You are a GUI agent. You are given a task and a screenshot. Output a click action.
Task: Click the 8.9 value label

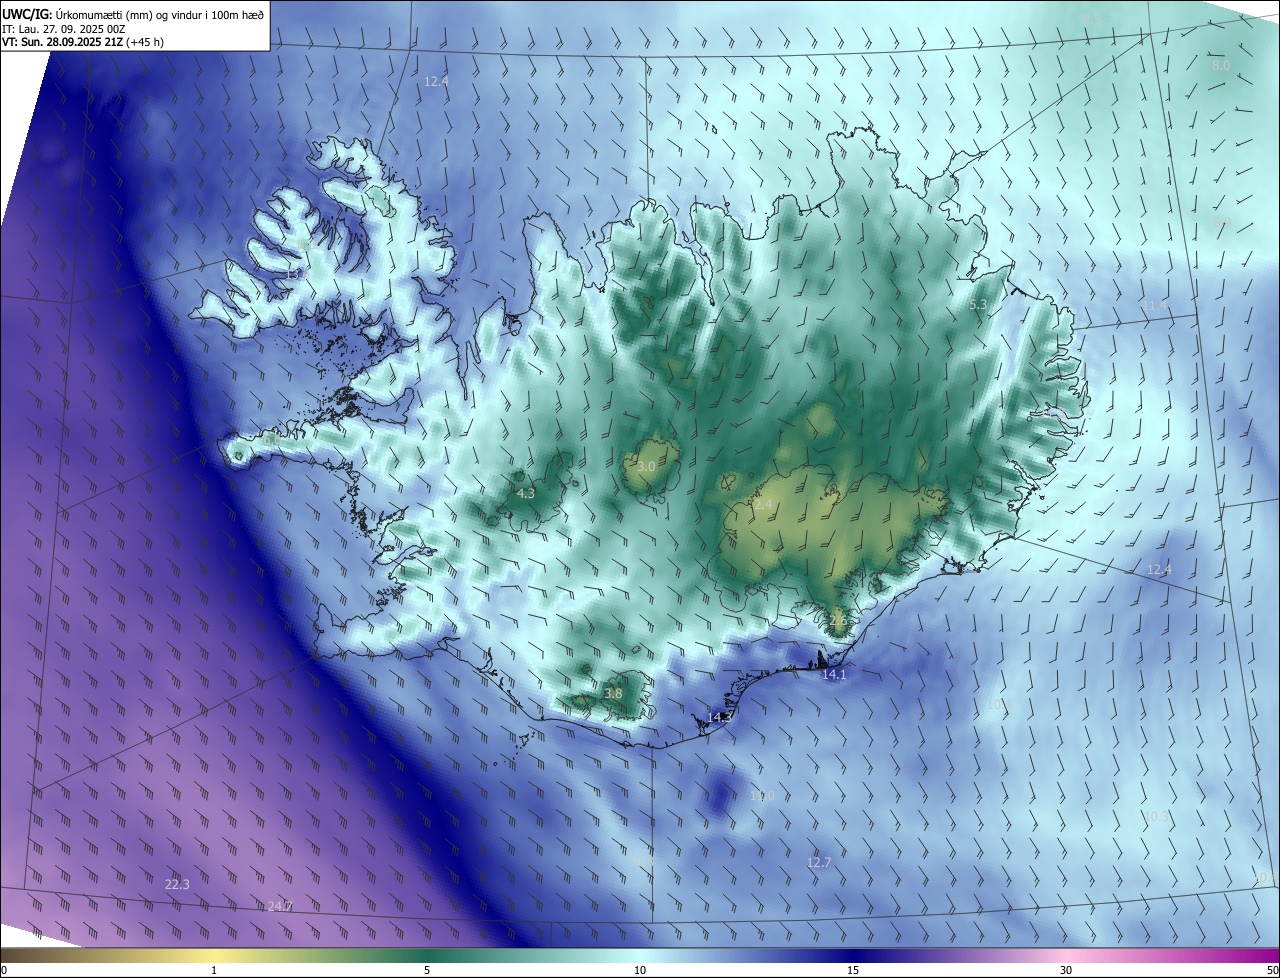click(x=1222, y=221)
